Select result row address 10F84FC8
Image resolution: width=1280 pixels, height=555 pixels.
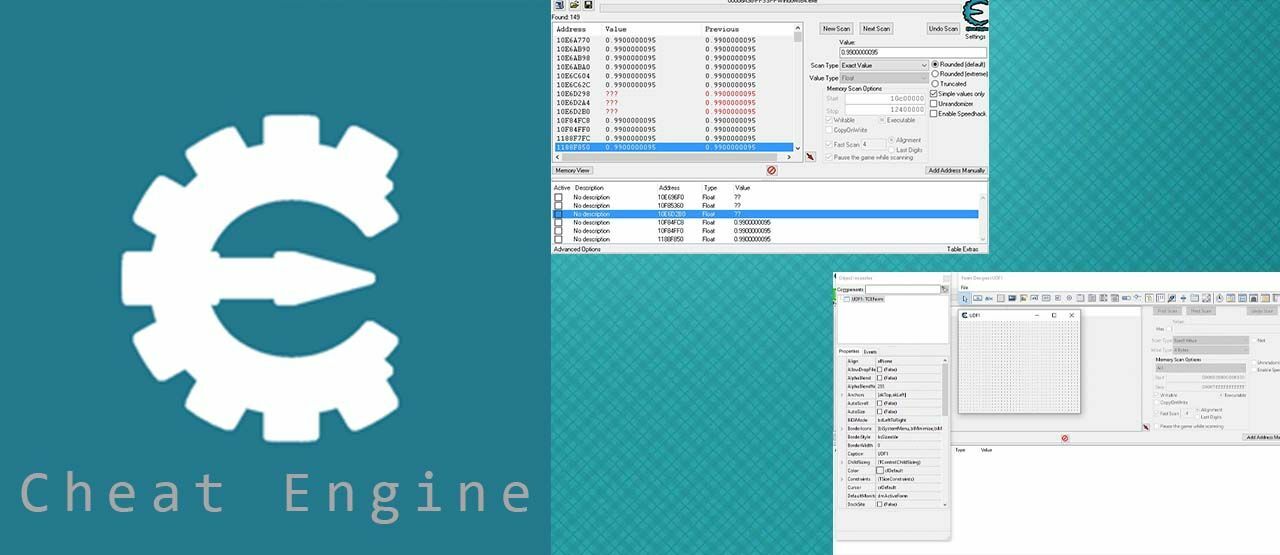coord(674,121)
